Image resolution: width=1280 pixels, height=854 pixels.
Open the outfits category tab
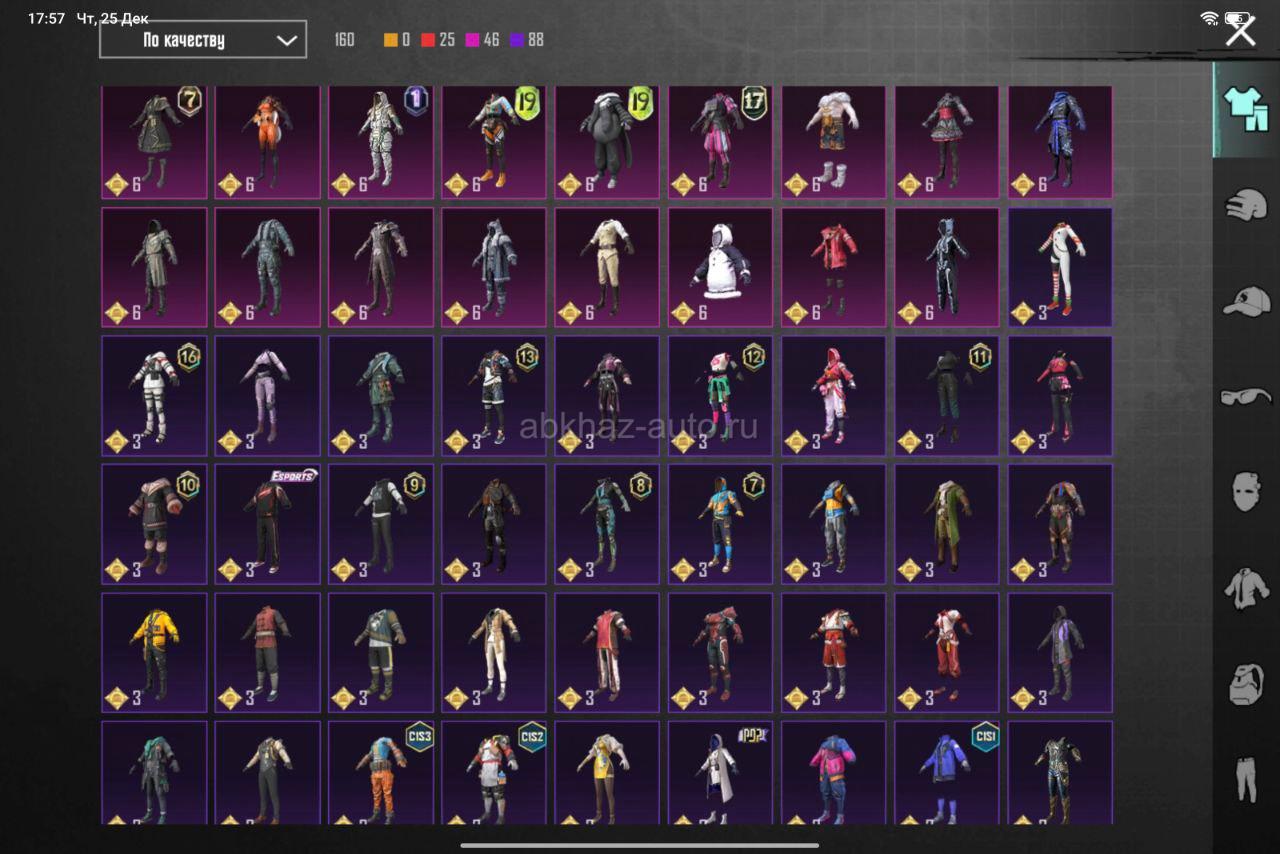(x=1245, y=109)
